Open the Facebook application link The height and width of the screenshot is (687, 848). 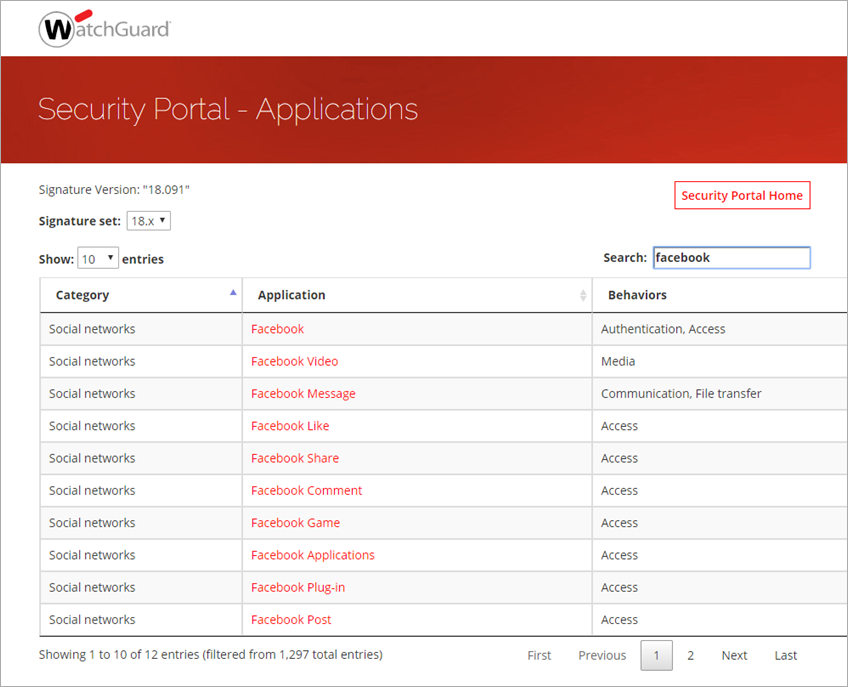pyautogui.click(x=277, y=328)
